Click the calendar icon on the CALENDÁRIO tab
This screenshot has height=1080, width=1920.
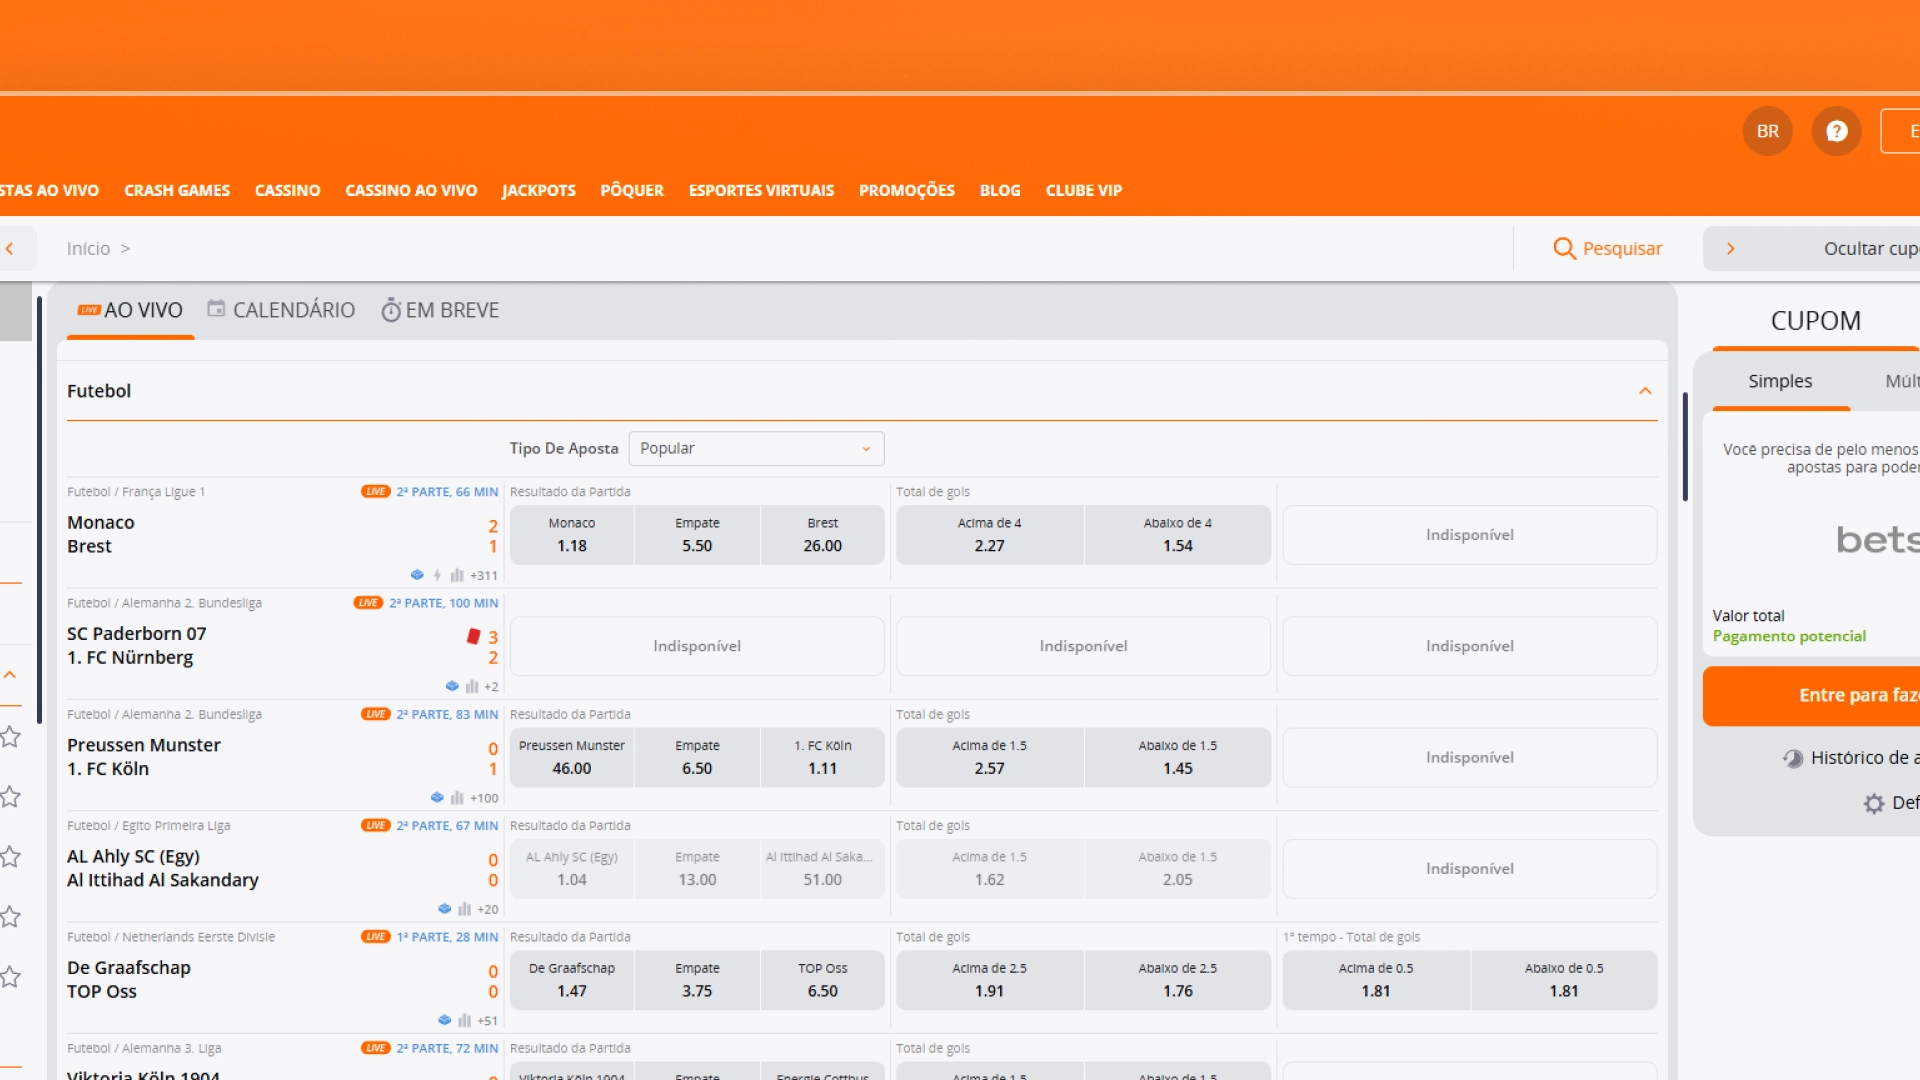216,309
